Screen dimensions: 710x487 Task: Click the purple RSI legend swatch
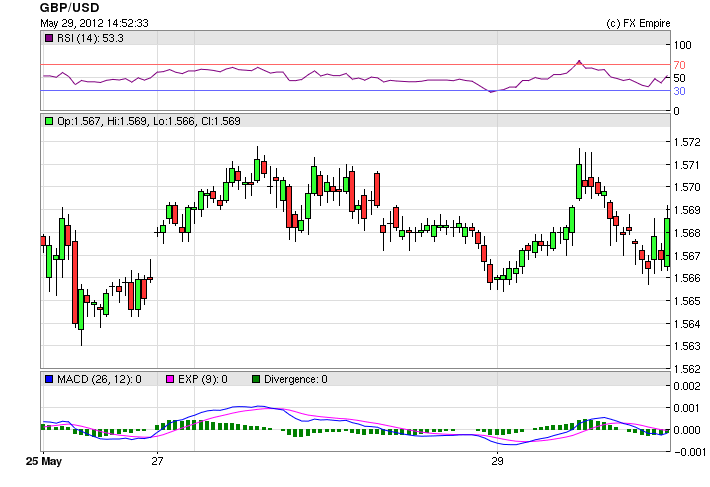[49, 38]
